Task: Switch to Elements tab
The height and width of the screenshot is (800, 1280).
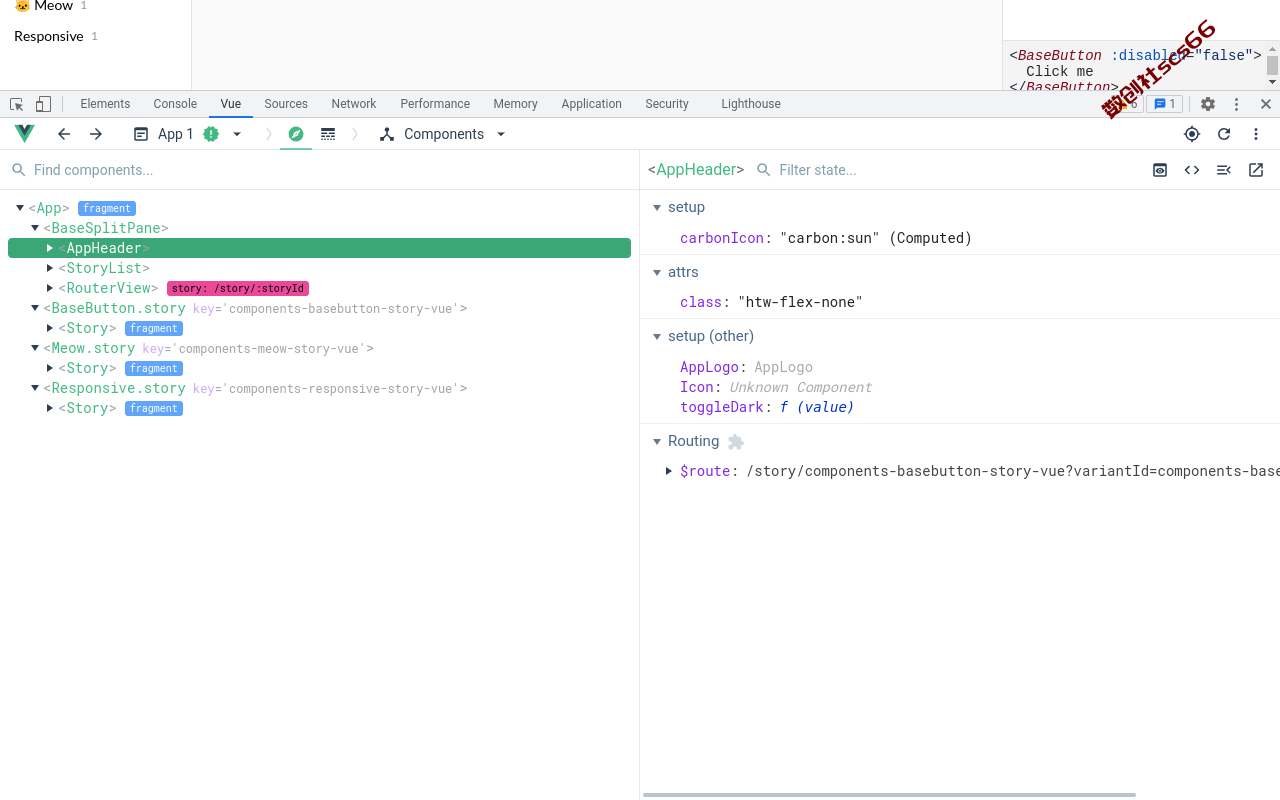Action: [x=105, y=104]
